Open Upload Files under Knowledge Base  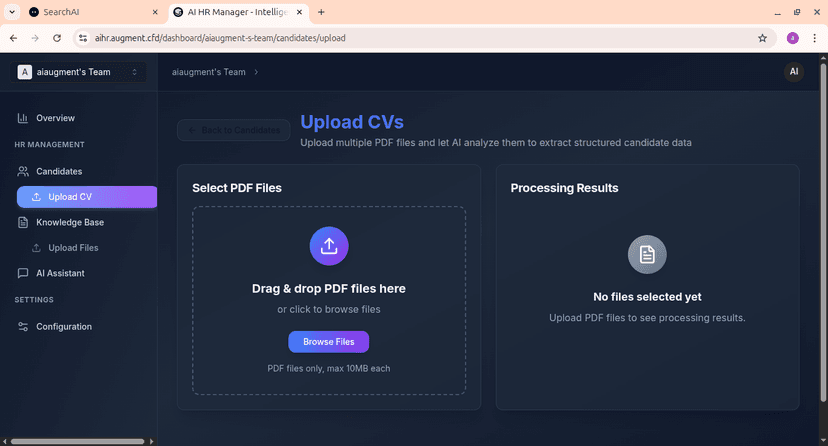[x=73, y=248]
